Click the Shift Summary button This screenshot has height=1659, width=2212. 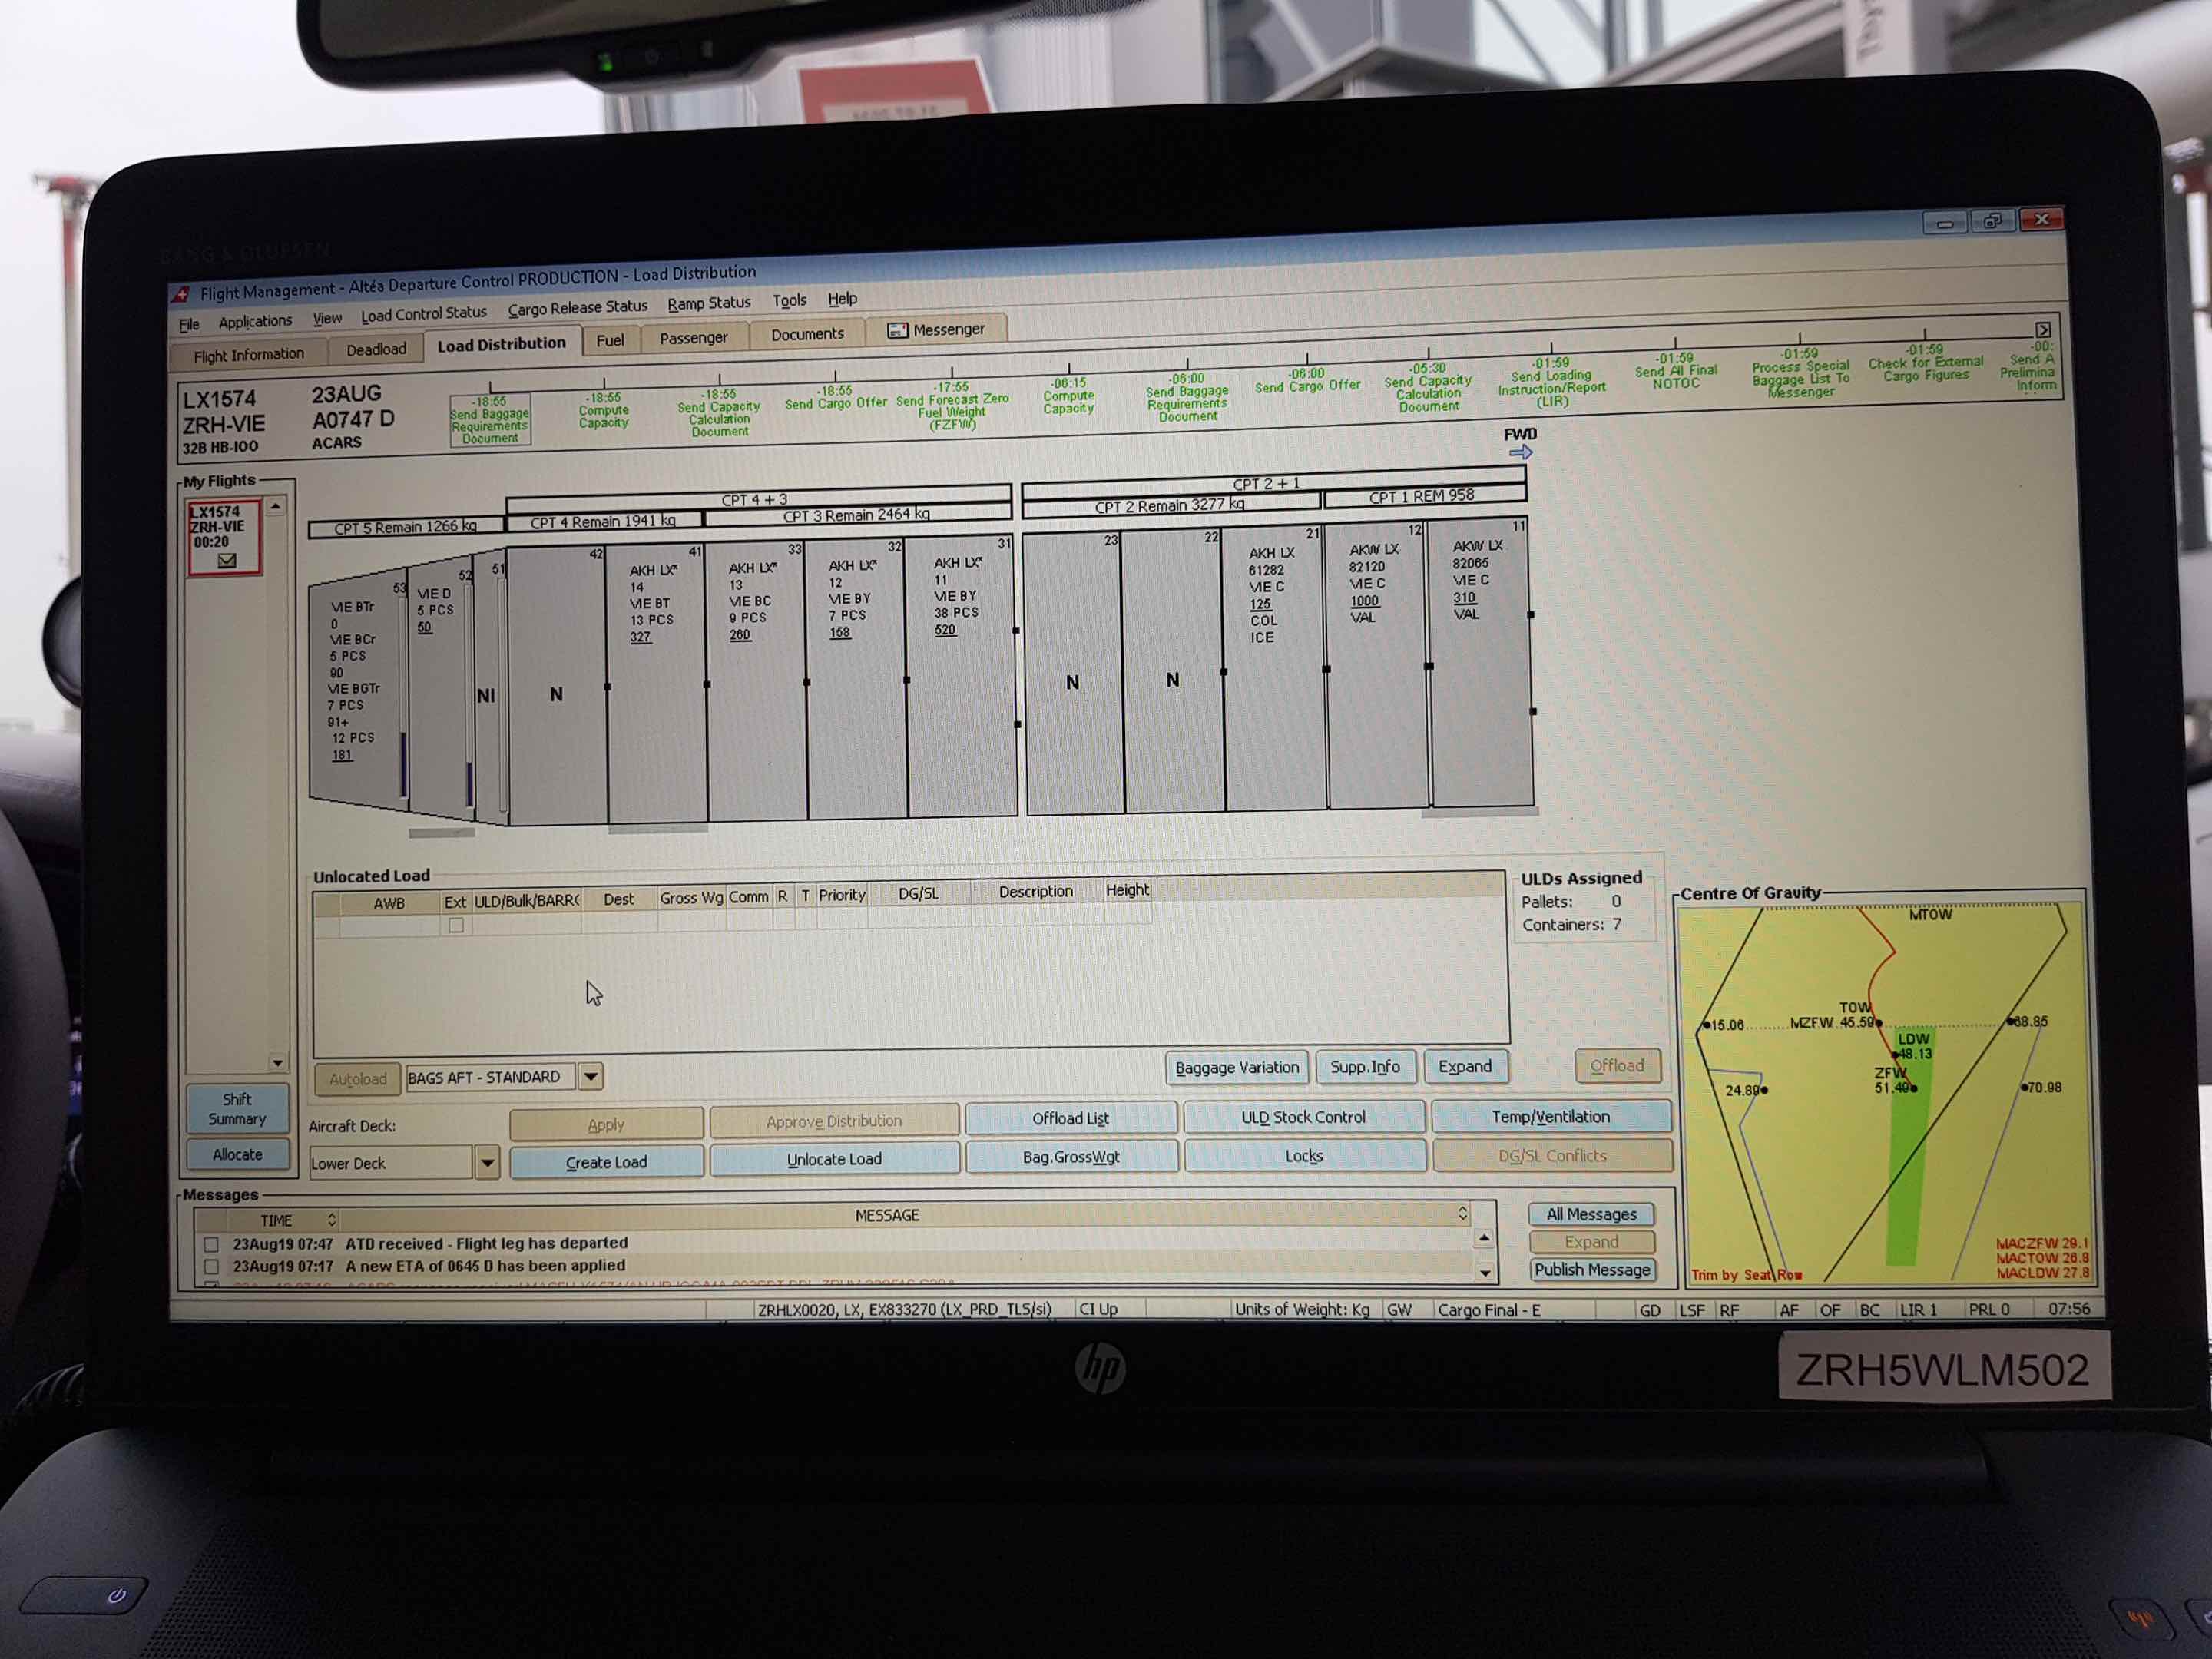coord(237,1109)
